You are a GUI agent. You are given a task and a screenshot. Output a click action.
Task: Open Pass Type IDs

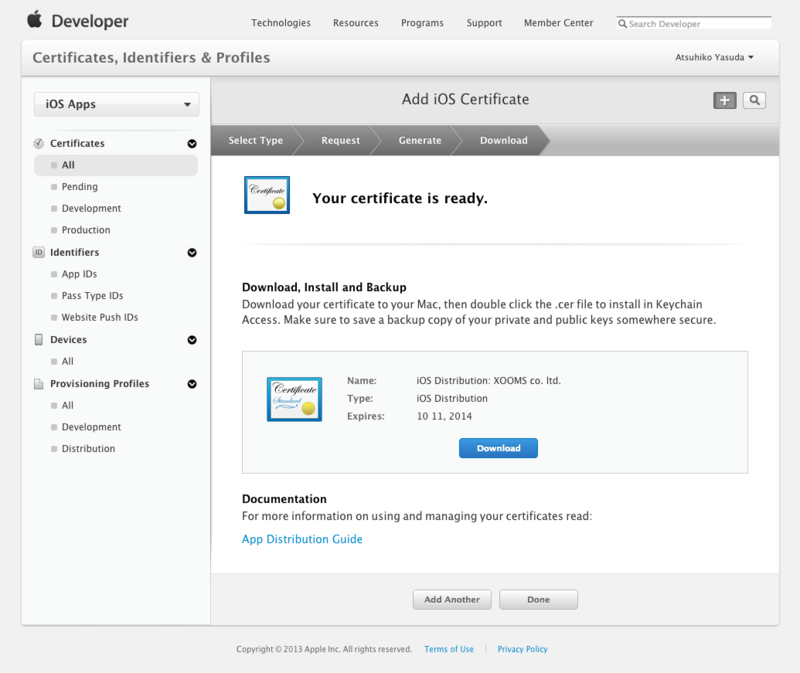click(x=92, y=296)
